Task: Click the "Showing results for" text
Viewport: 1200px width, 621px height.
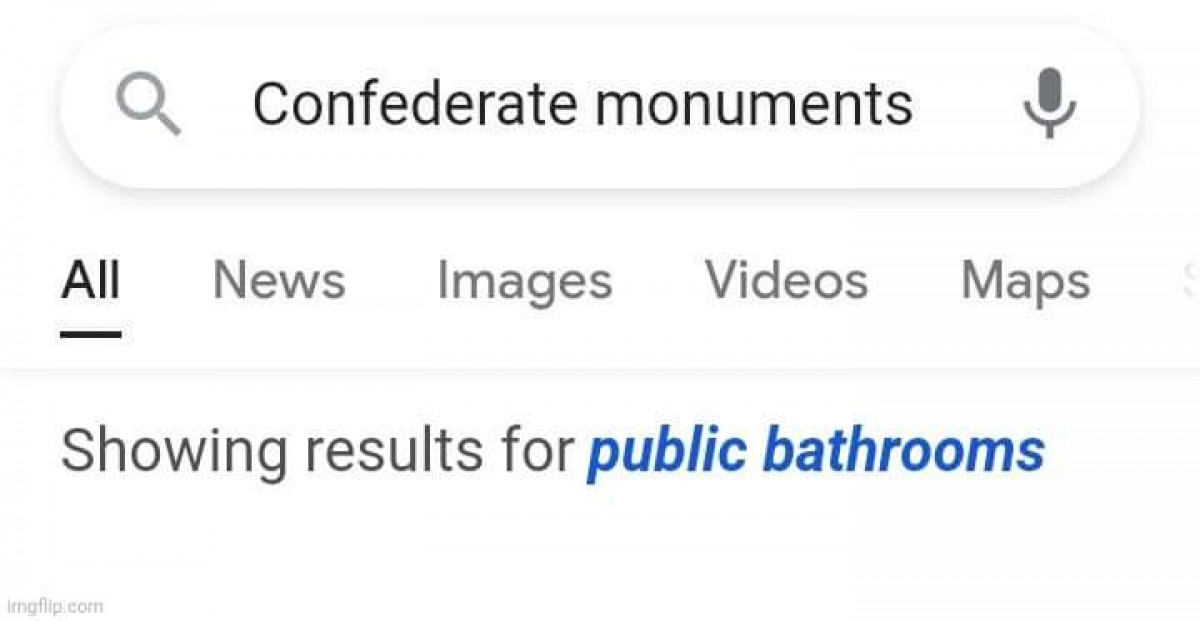Action: pyautogui.click(x=318, y=451)
